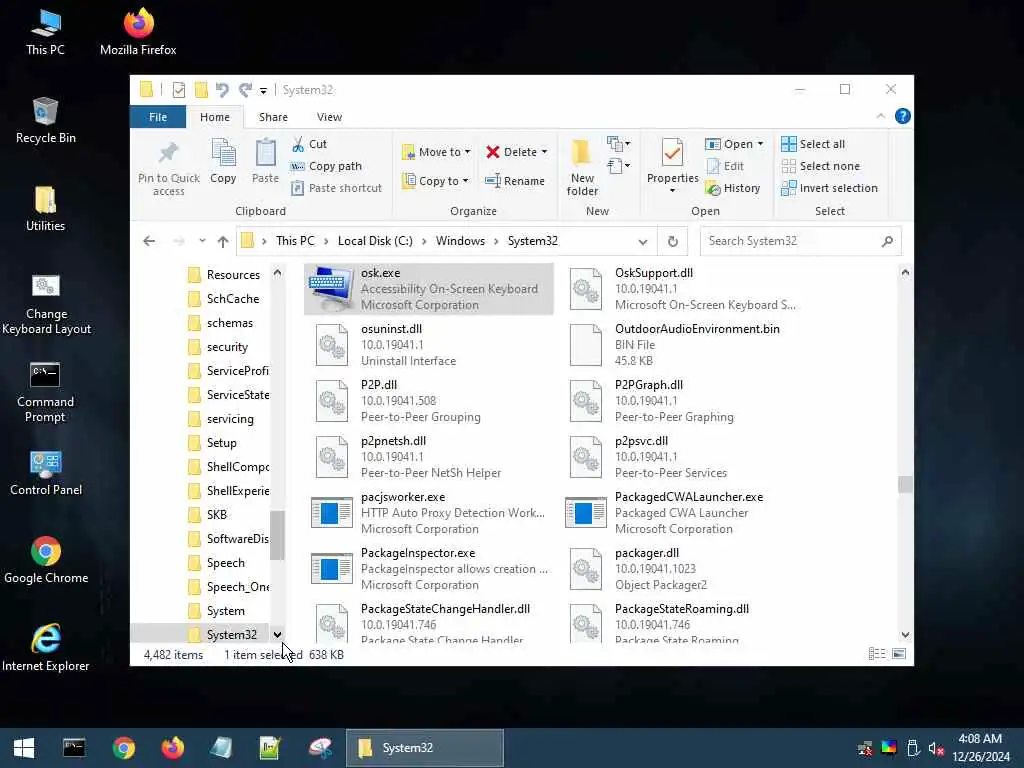The width and height of the screenshot is (1024, 768).
Task: Open the New item dropdown
Action: 618,144
